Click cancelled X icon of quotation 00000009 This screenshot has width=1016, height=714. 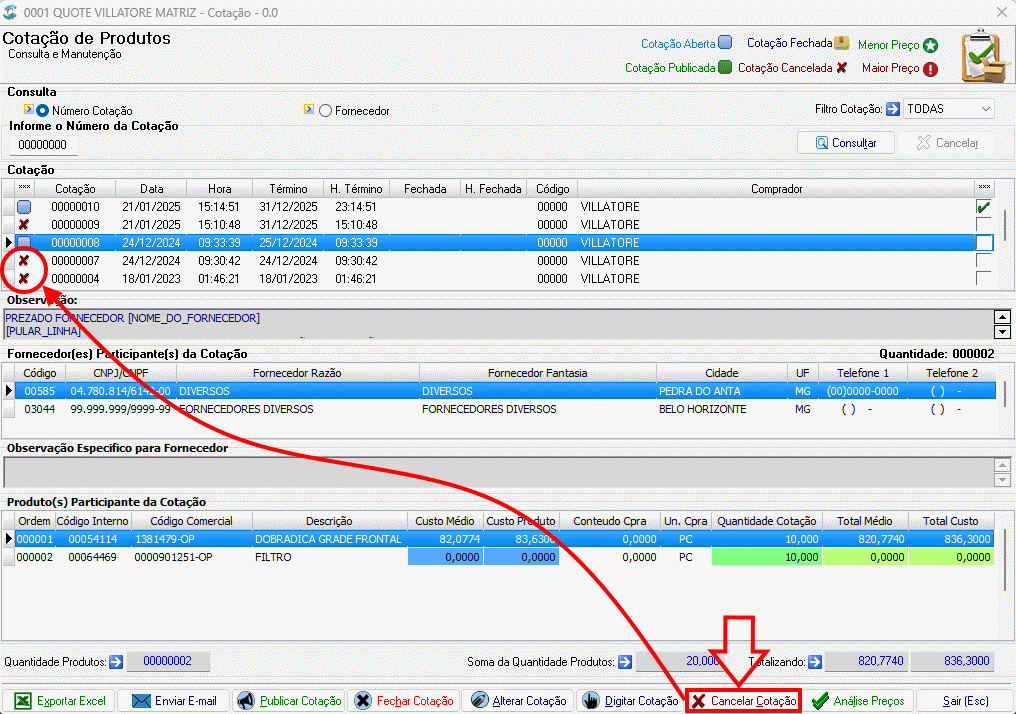(x=24, y=225)
